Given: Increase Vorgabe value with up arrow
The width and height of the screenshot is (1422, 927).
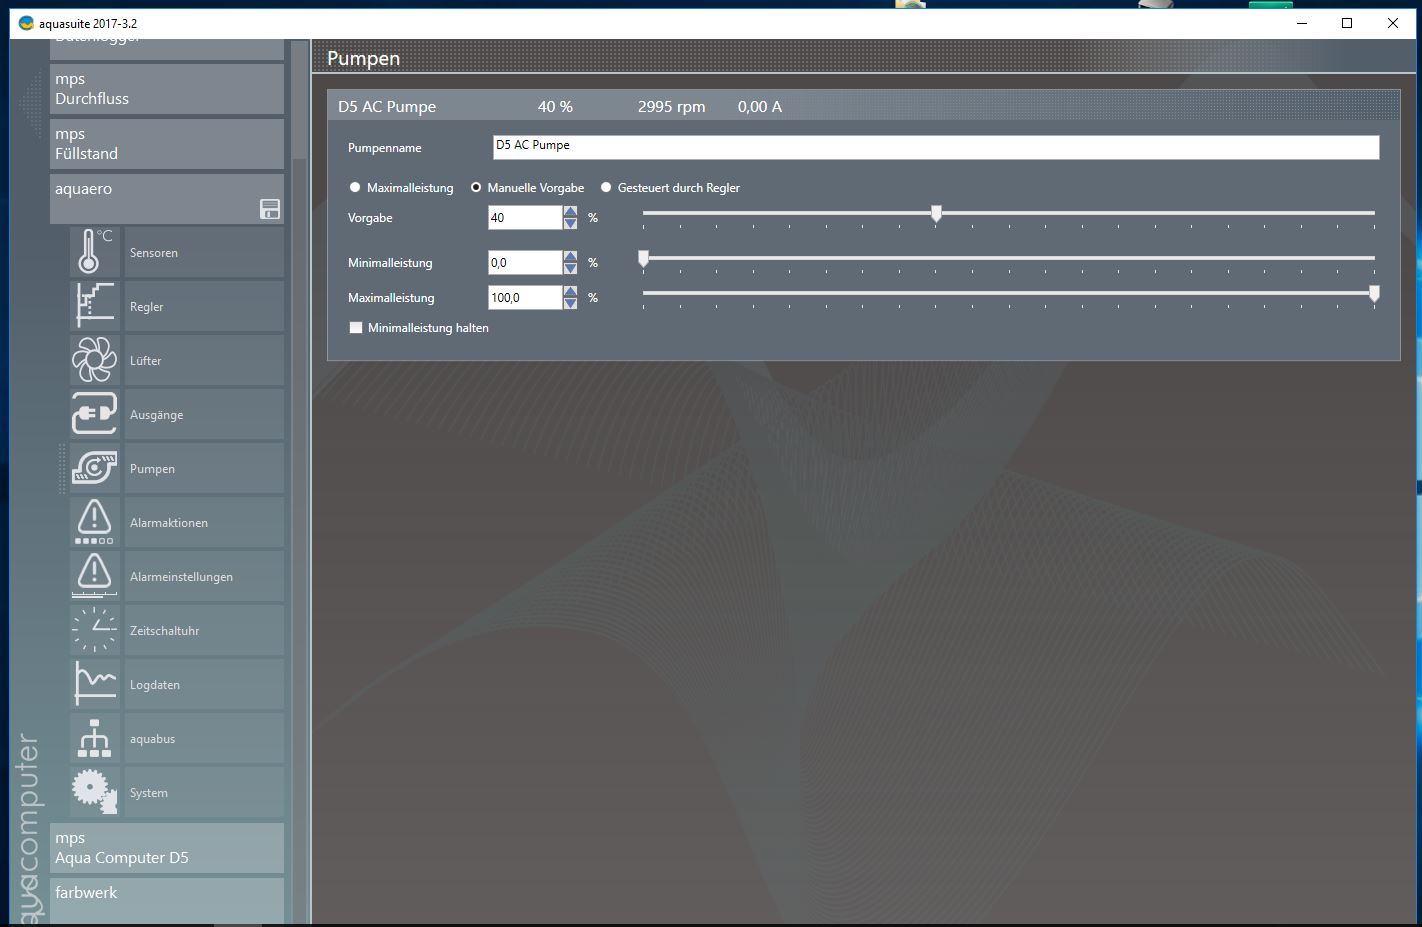Looking at the screenshot, I should point(570,211).
